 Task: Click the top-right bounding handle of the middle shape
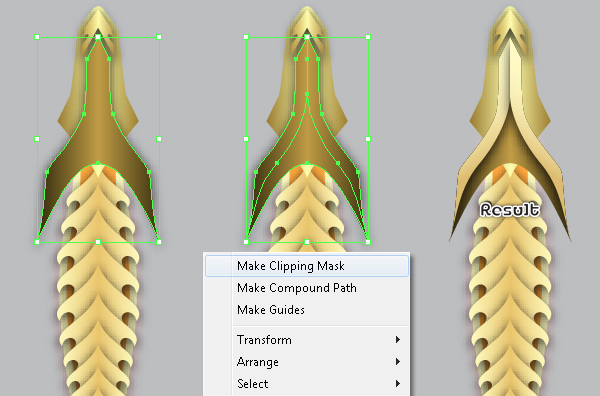pyautogui.click(x=368, y=37)
